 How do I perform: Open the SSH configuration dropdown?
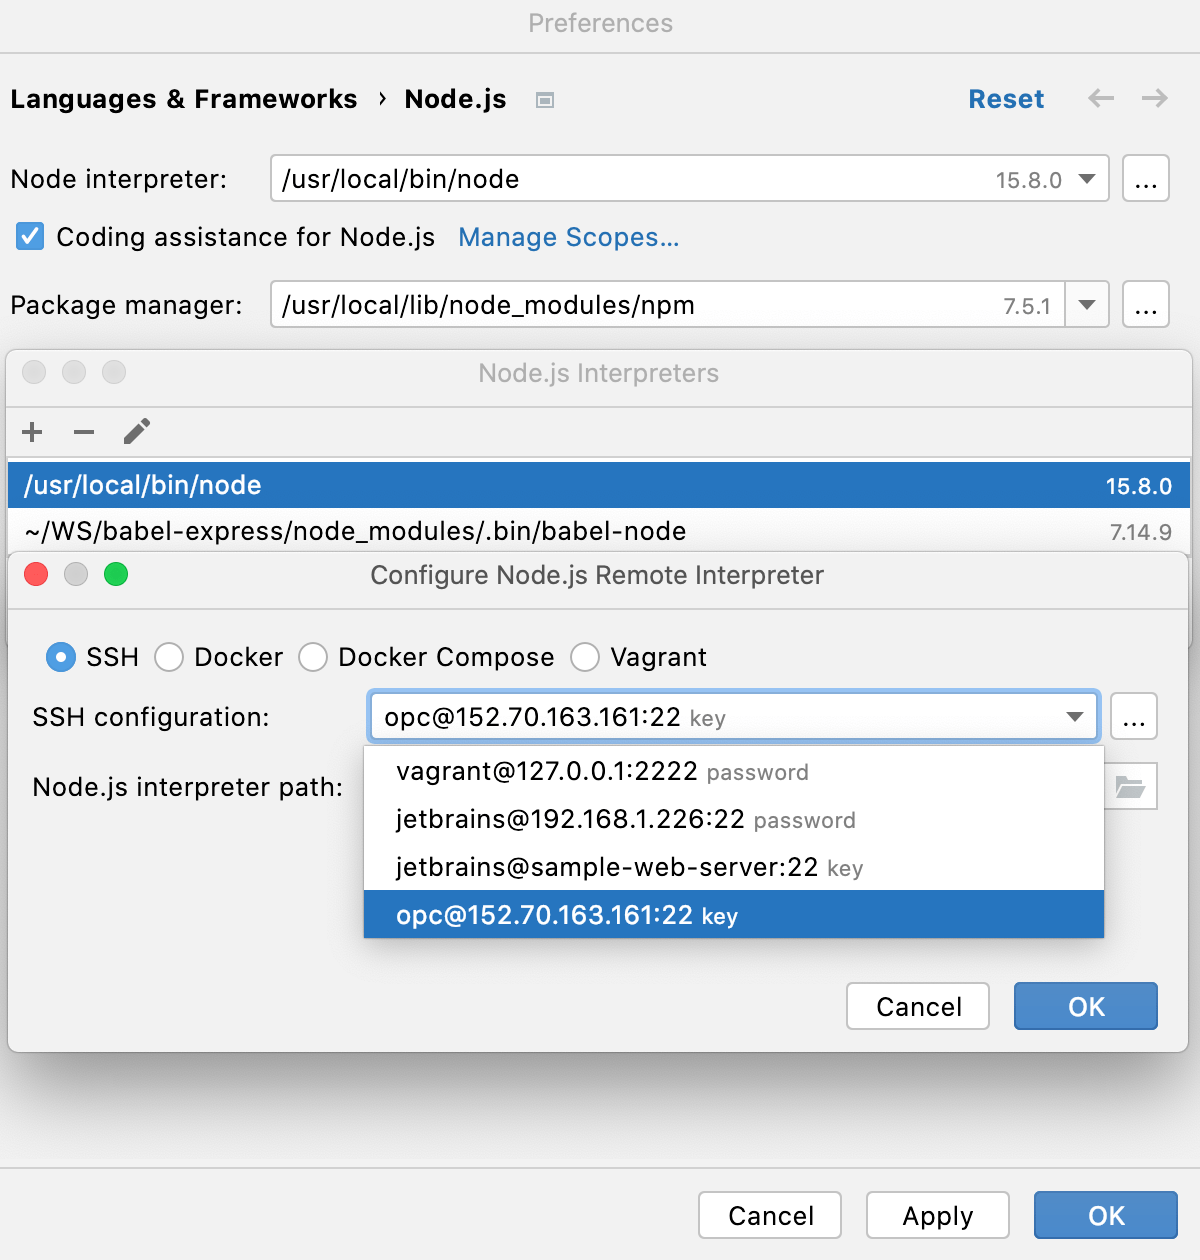click(x=1075, y=716)
